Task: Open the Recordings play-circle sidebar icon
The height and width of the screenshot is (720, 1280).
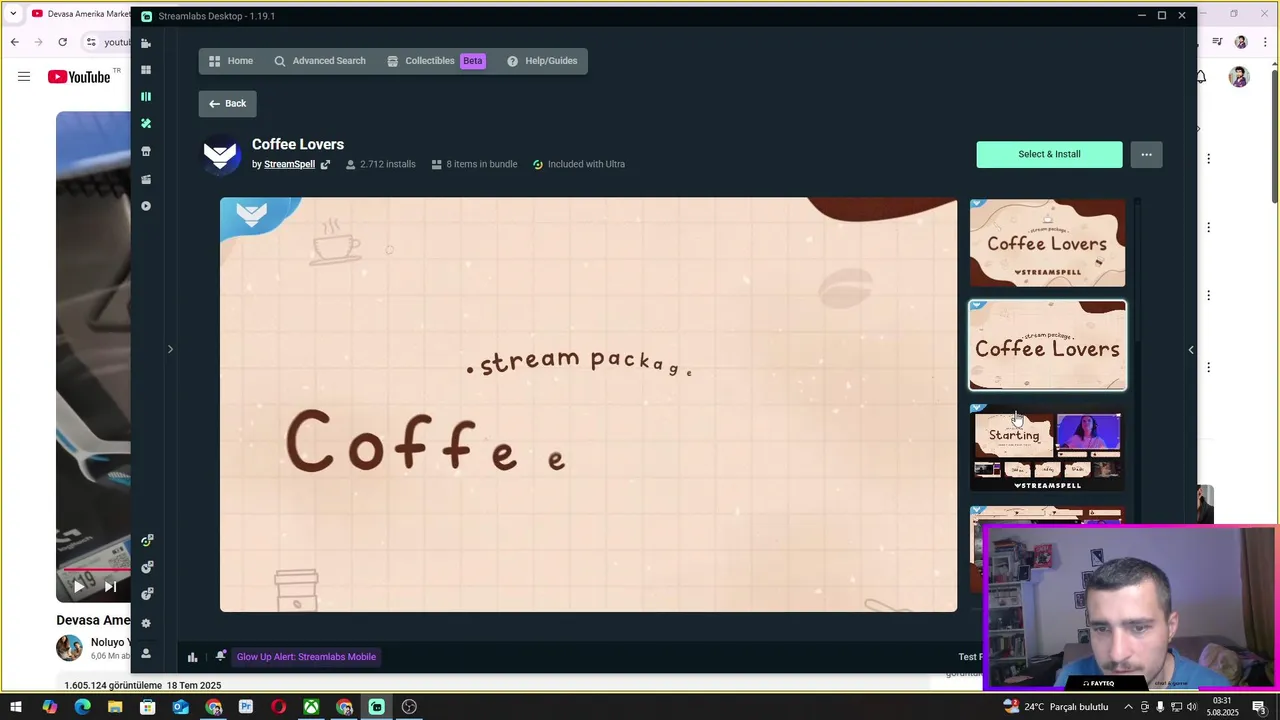Action: tap(146, 206)
